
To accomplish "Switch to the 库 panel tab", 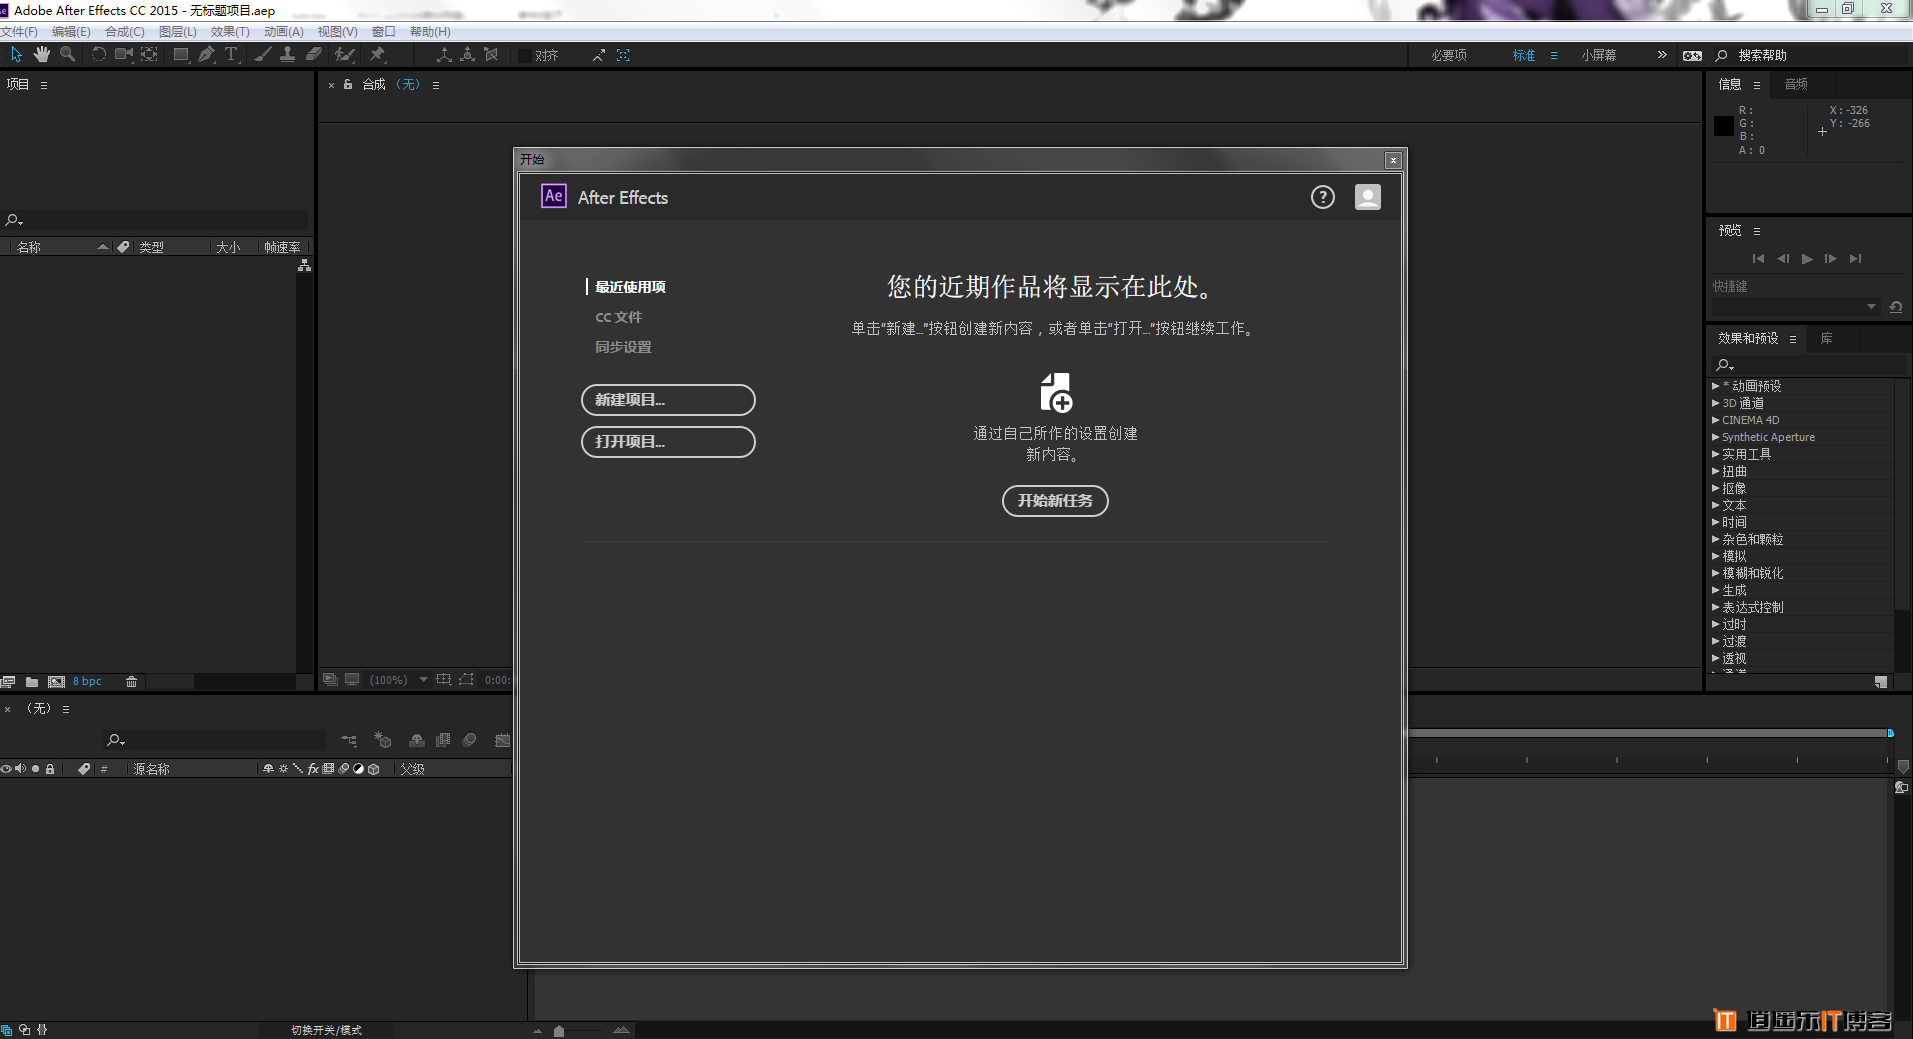I will [x=1826, y=339].
